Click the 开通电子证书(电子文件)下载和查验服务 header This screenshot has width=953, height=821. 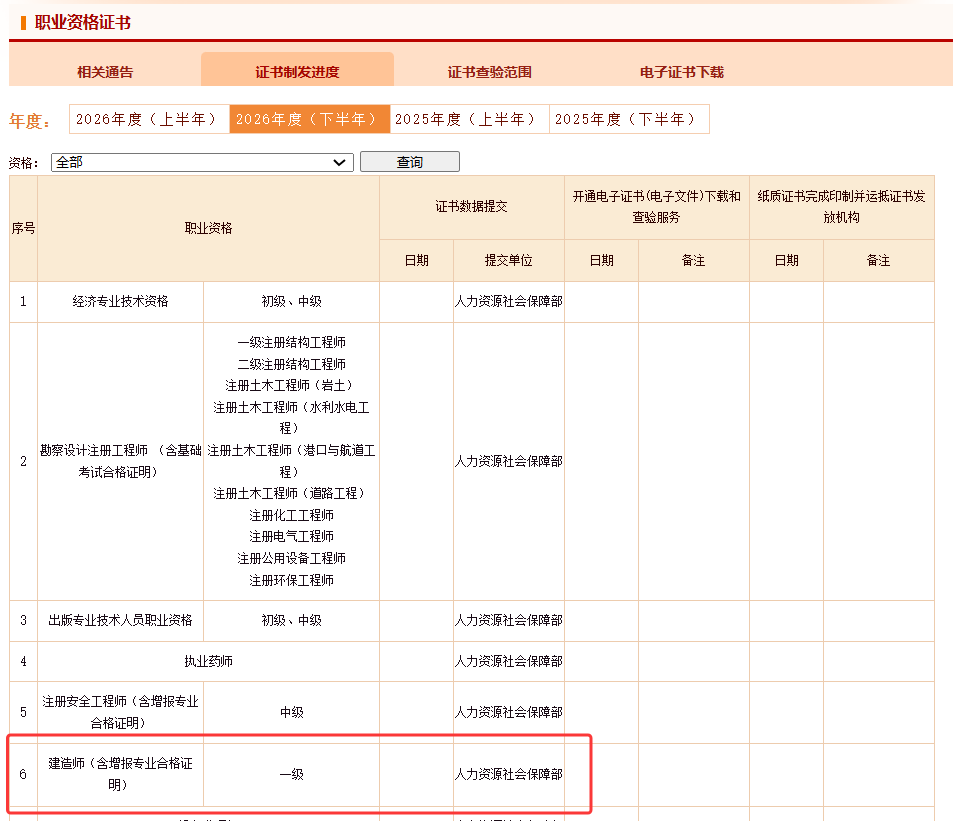tap(656, 207)
